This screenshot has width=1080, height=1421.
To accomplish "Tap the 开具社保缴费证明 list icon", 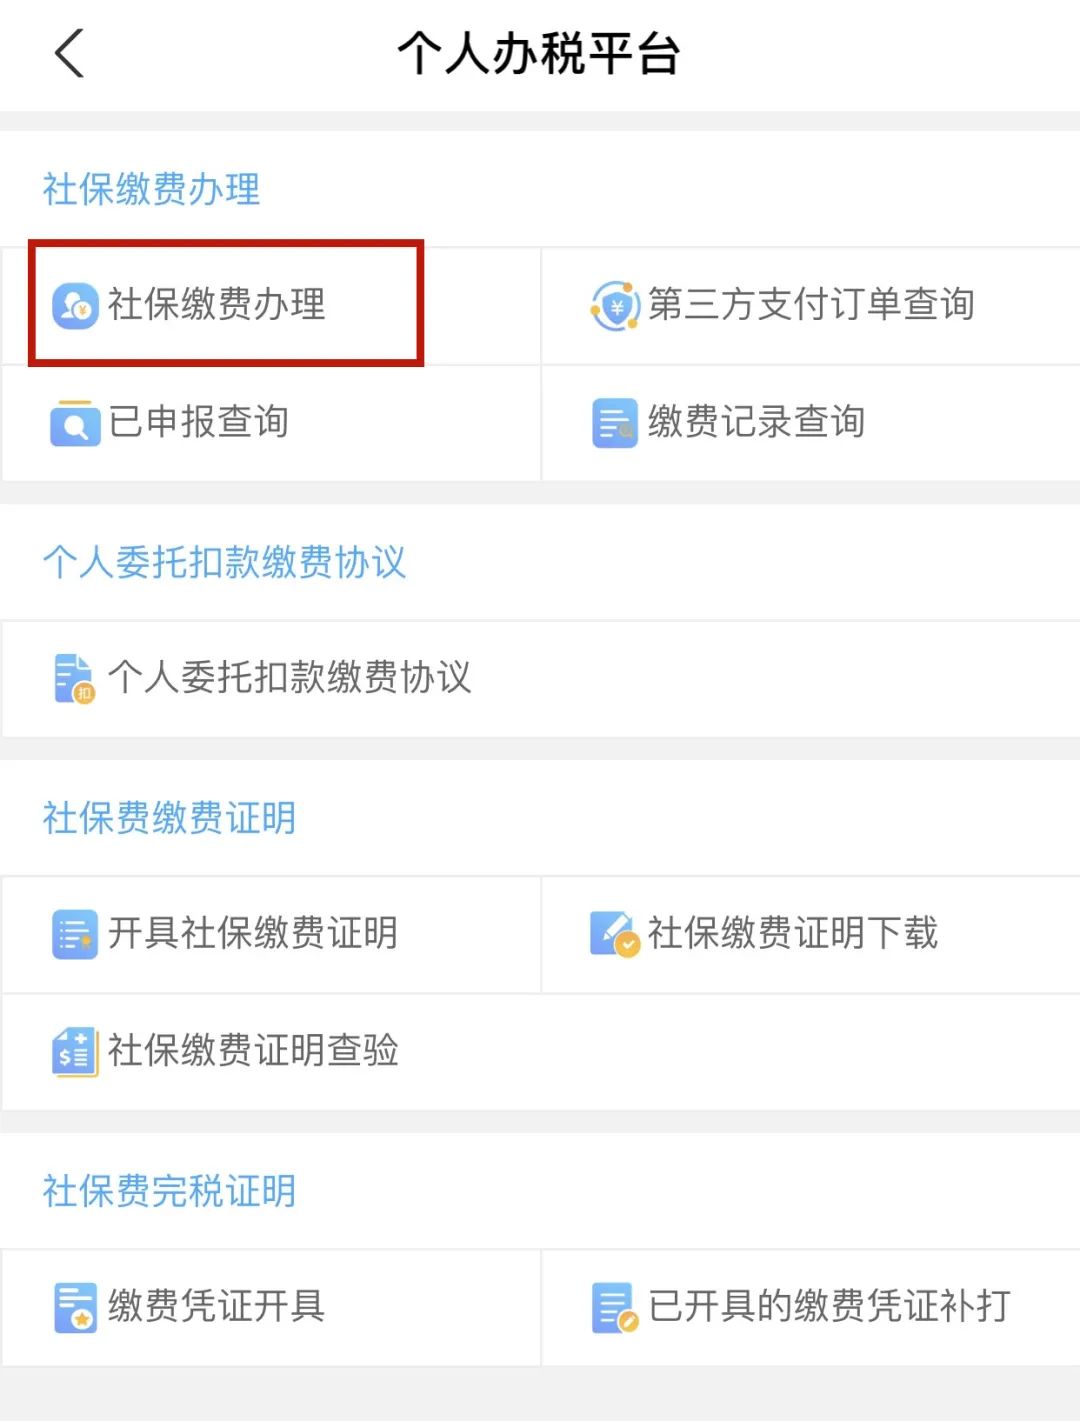I will click(x=75, y=934).
